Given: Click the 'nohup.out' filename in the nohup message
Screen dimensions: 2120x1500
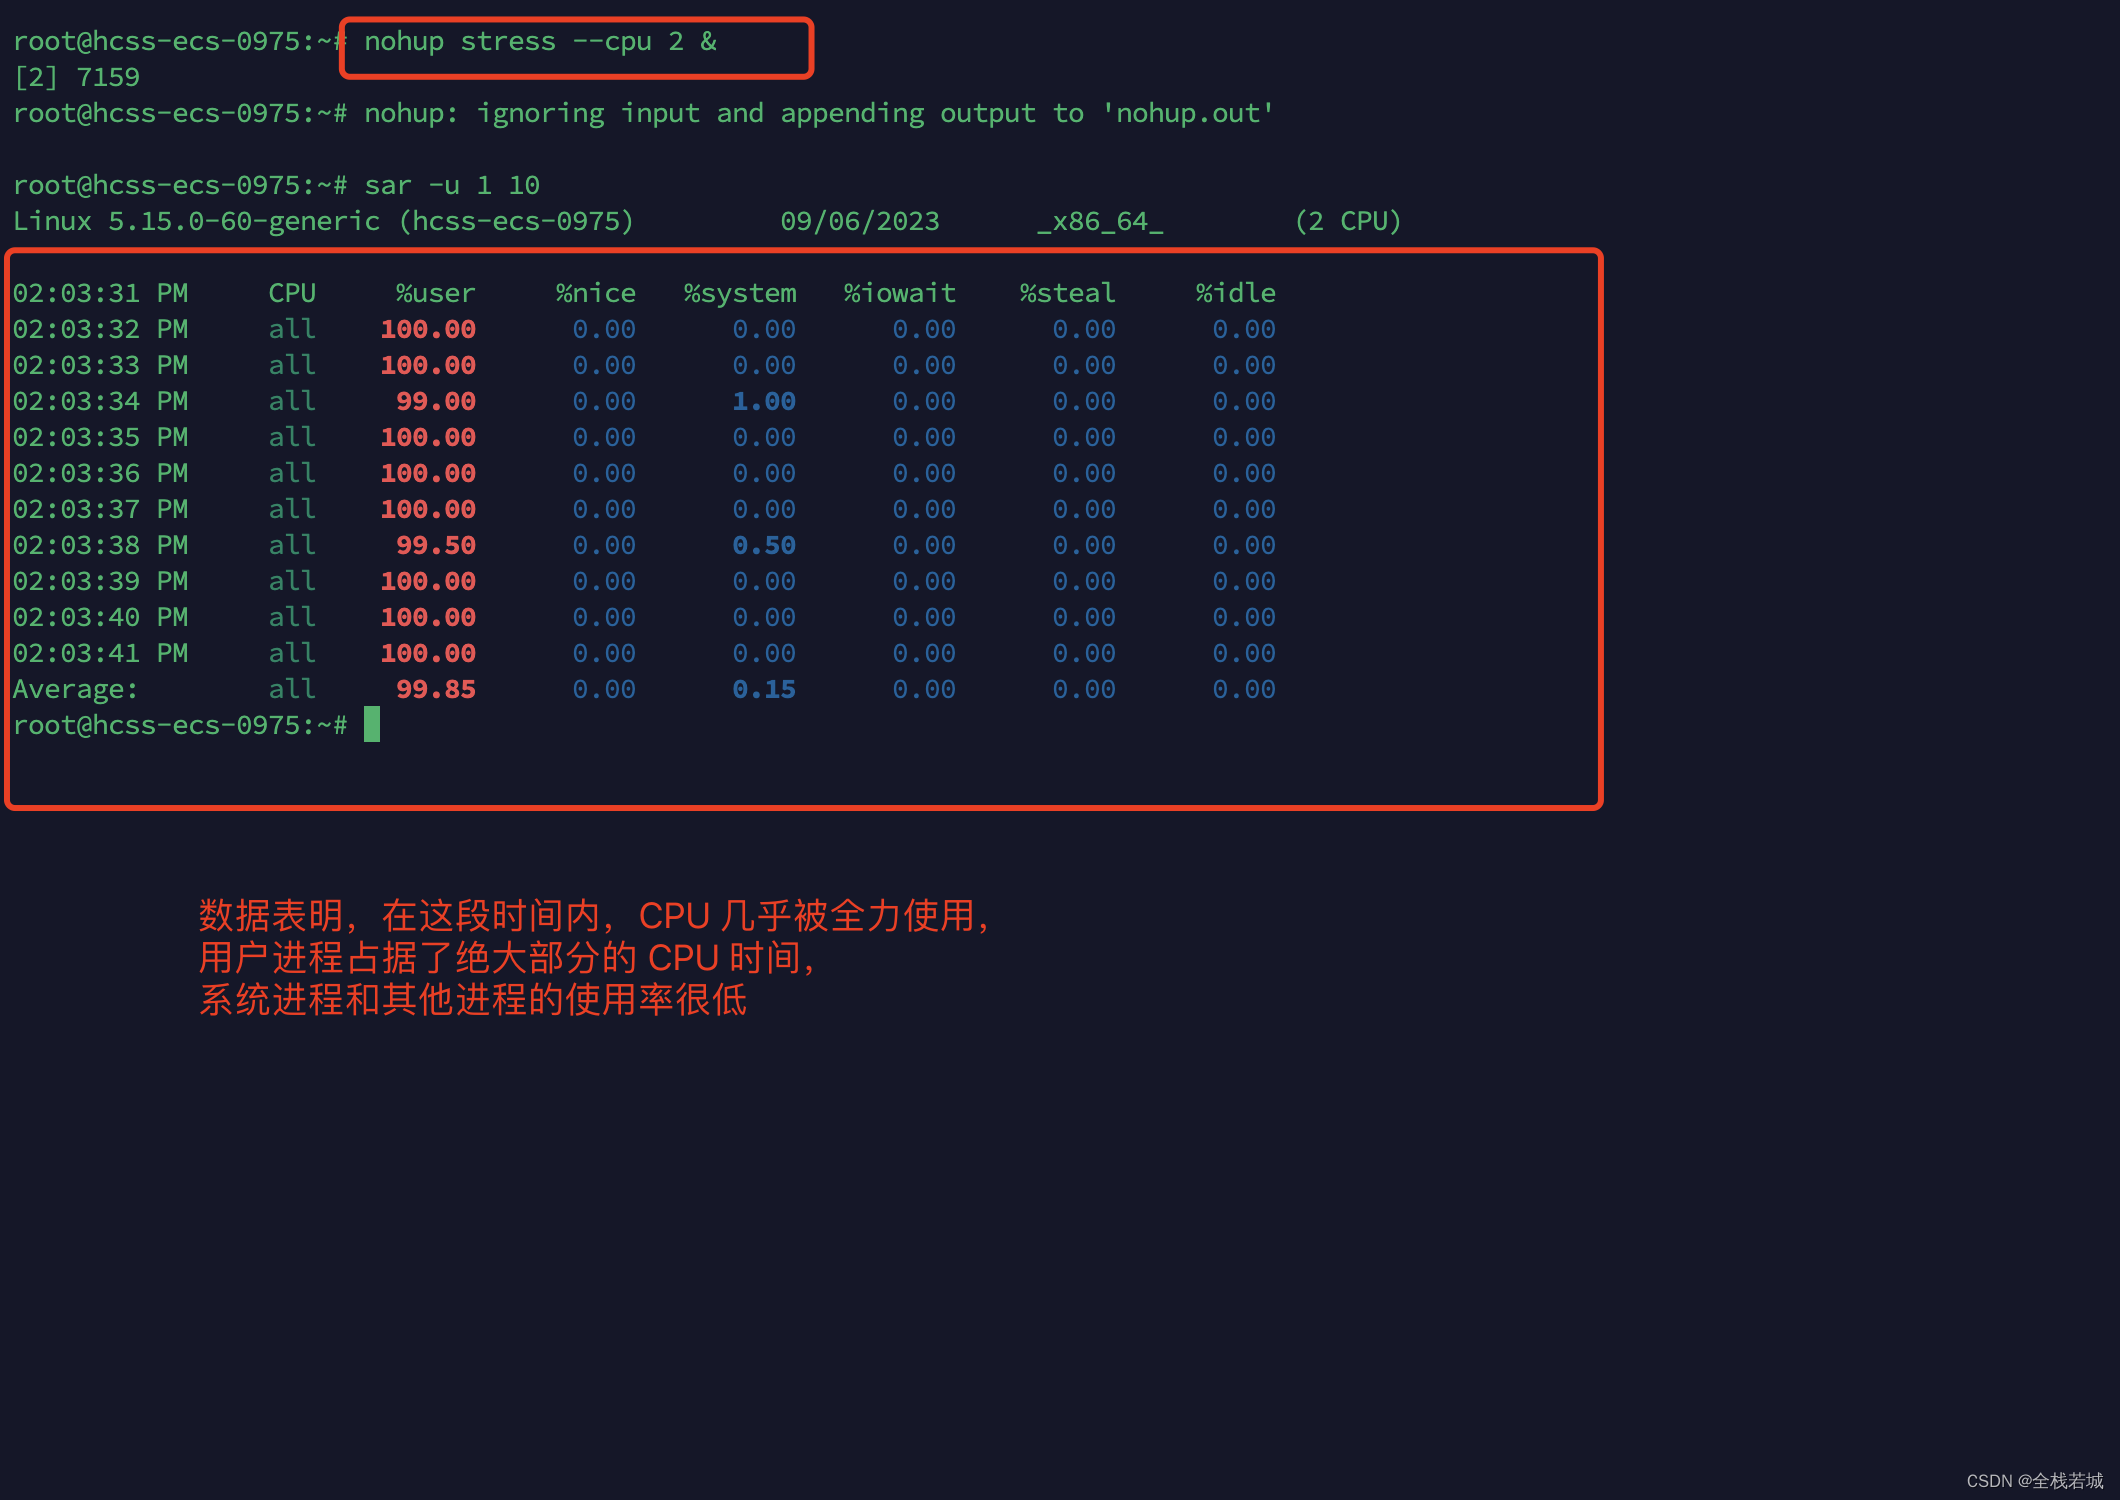Looking at the screenshot, I should click(1187, 114).
